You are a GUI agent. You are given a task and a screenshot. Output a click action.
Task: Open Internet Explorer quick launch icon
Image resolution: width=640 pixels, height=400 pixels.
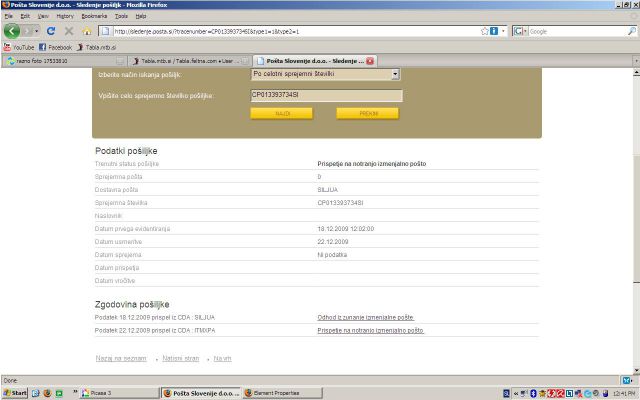[36, 393]
